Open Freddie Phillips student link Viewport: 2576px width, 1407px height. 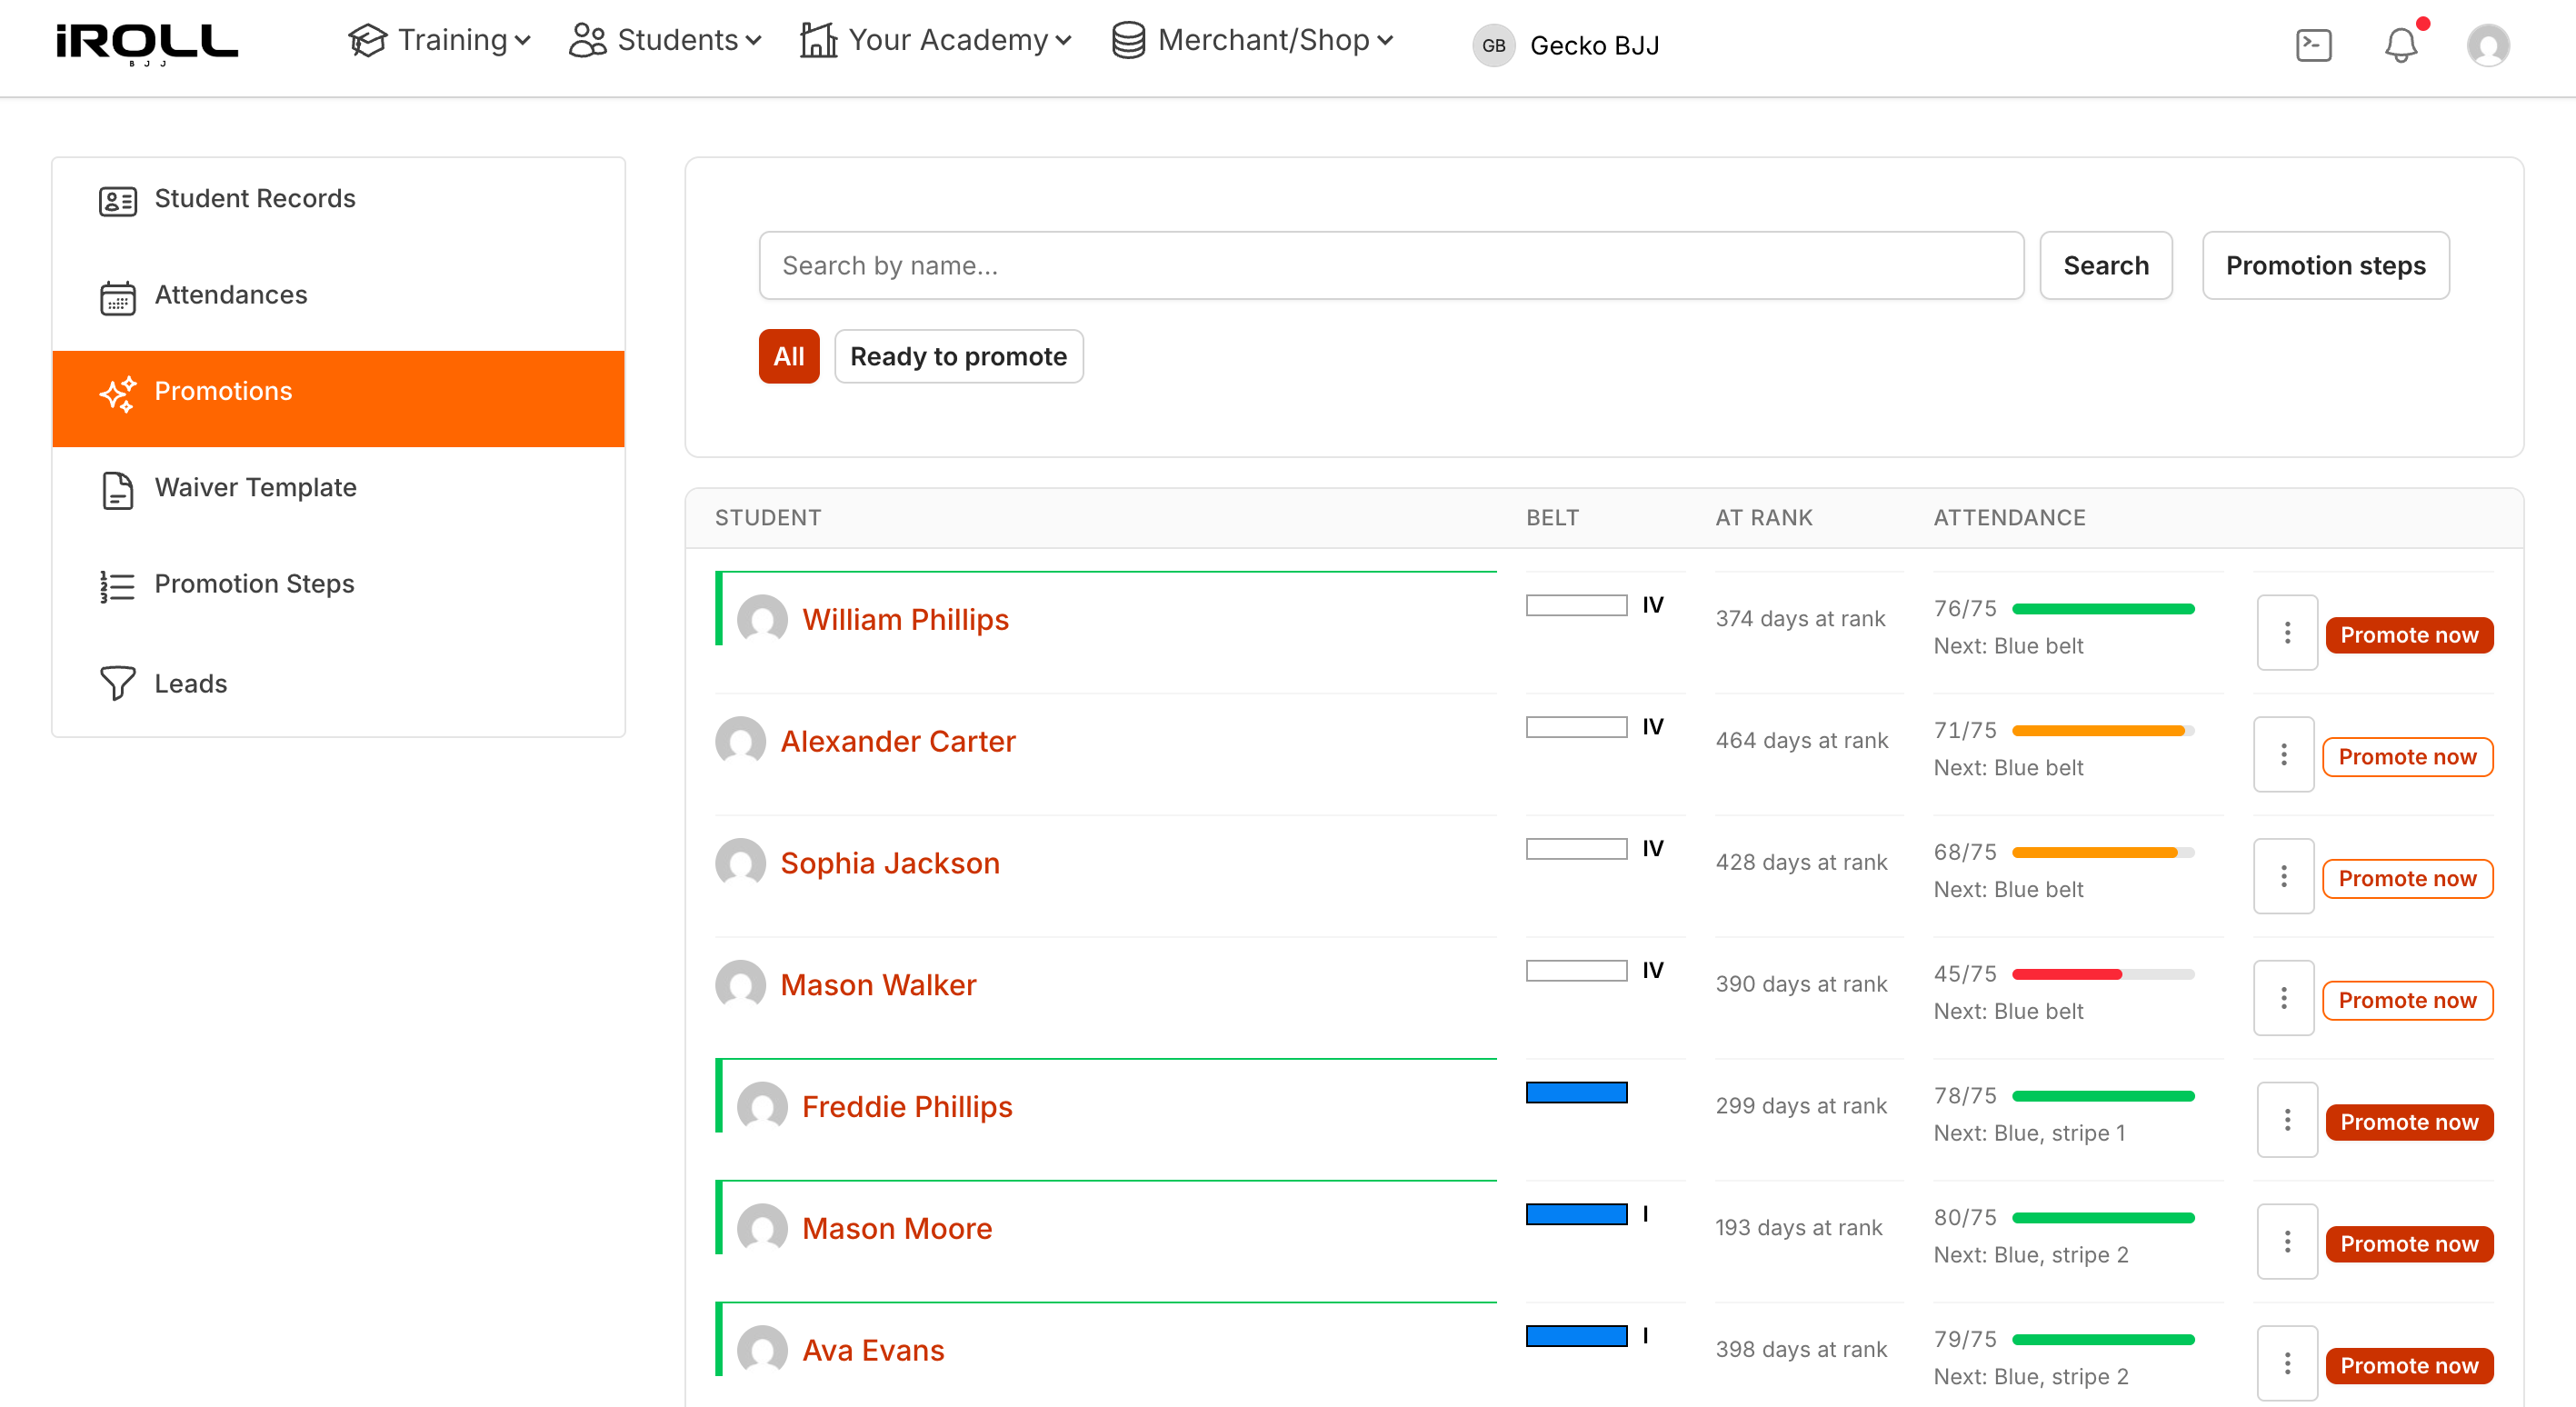coord(907,1107)
